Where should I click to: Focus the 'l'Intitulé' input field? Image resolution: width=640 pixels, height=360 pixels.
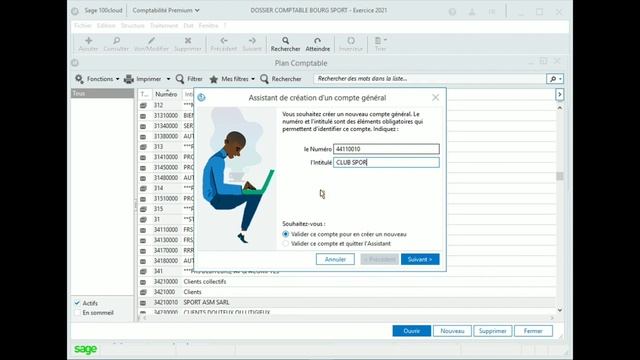pyautogui.click(x=386, y=162)
